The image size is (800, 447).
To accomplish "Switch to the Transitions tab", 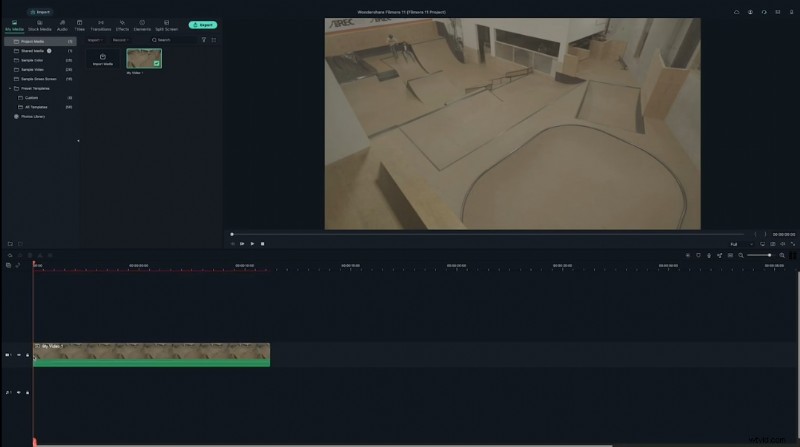I will pos(101,25).
